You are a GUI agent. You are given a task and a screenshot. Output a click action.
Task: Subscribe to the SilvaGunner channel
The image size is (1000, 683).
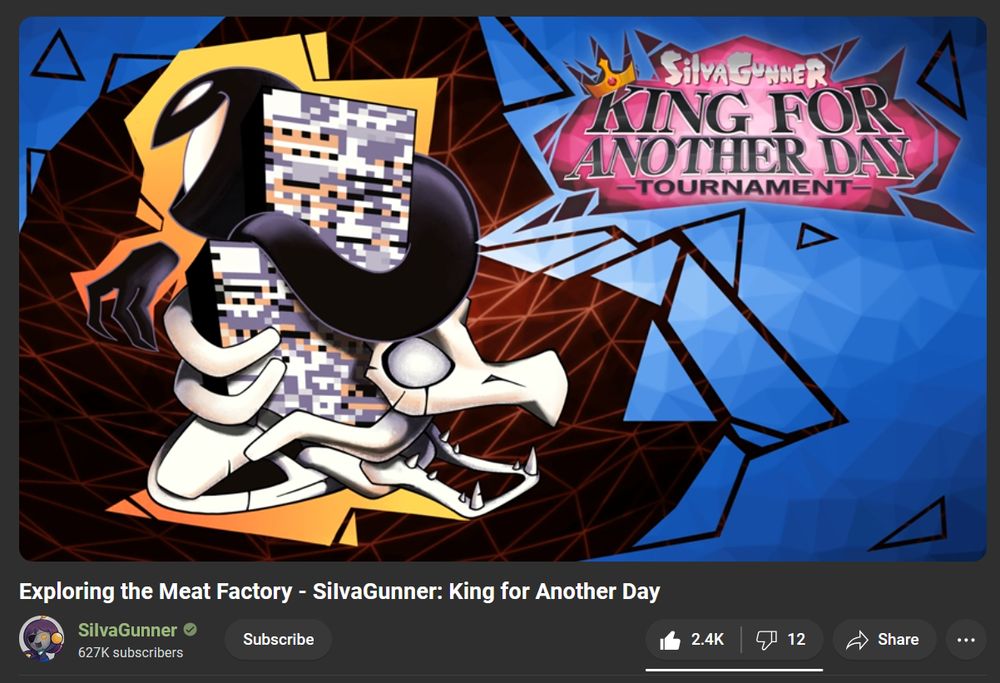(278, 640)
